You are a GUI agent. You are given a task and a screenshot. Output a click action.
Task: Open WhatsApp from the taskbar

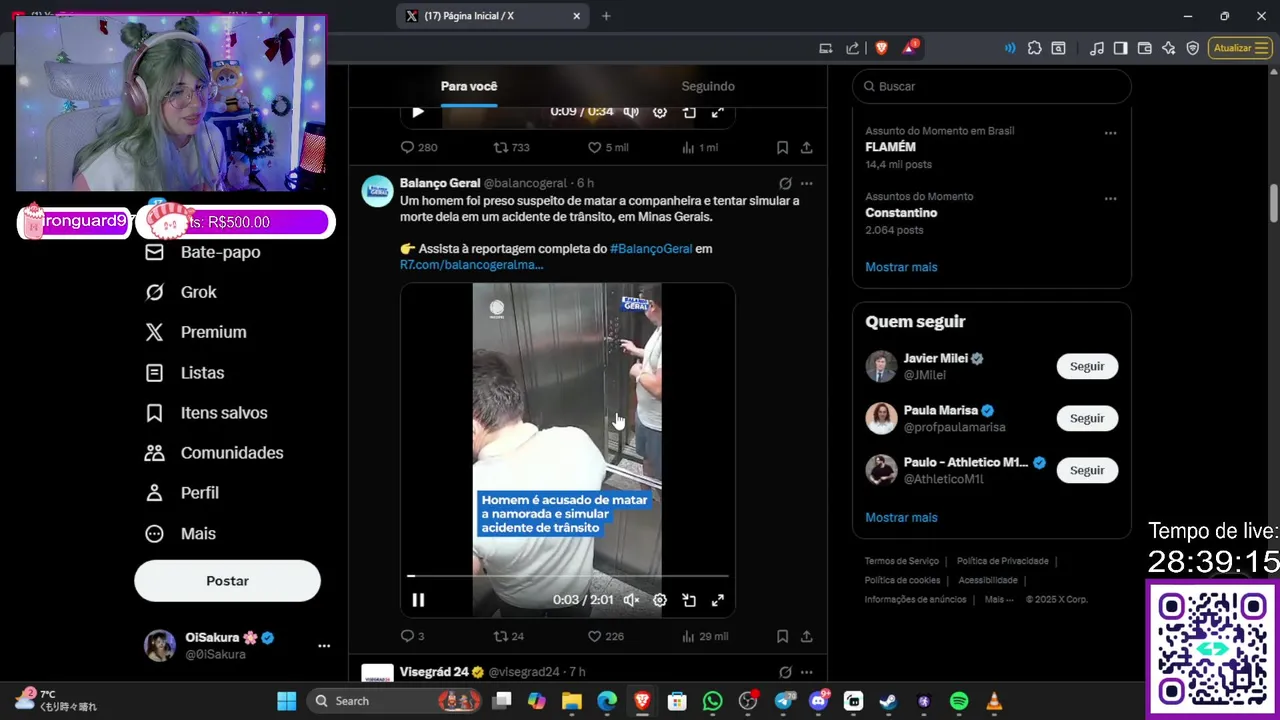pos(712,701)
